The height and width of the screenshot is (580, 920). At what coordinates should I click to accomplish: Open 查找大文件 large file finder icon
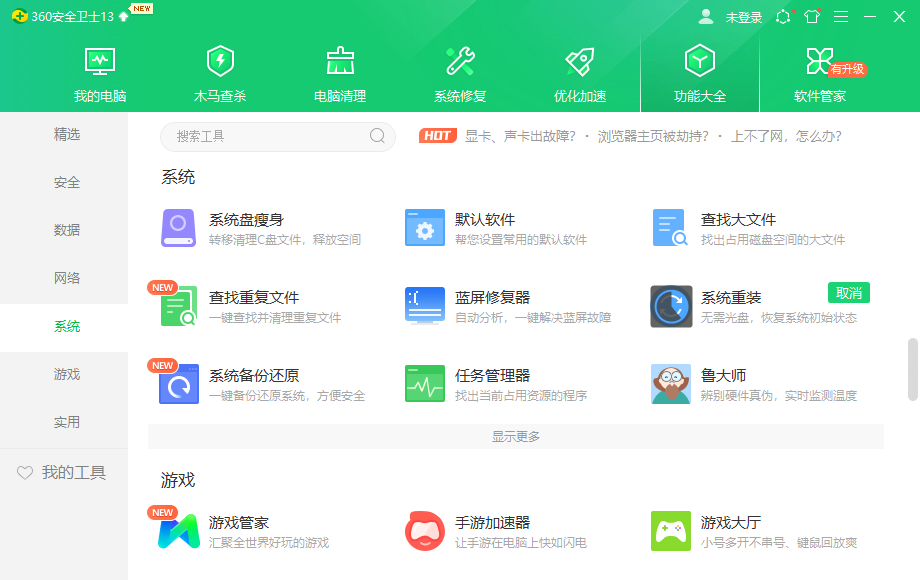click(x=670, y=228)
